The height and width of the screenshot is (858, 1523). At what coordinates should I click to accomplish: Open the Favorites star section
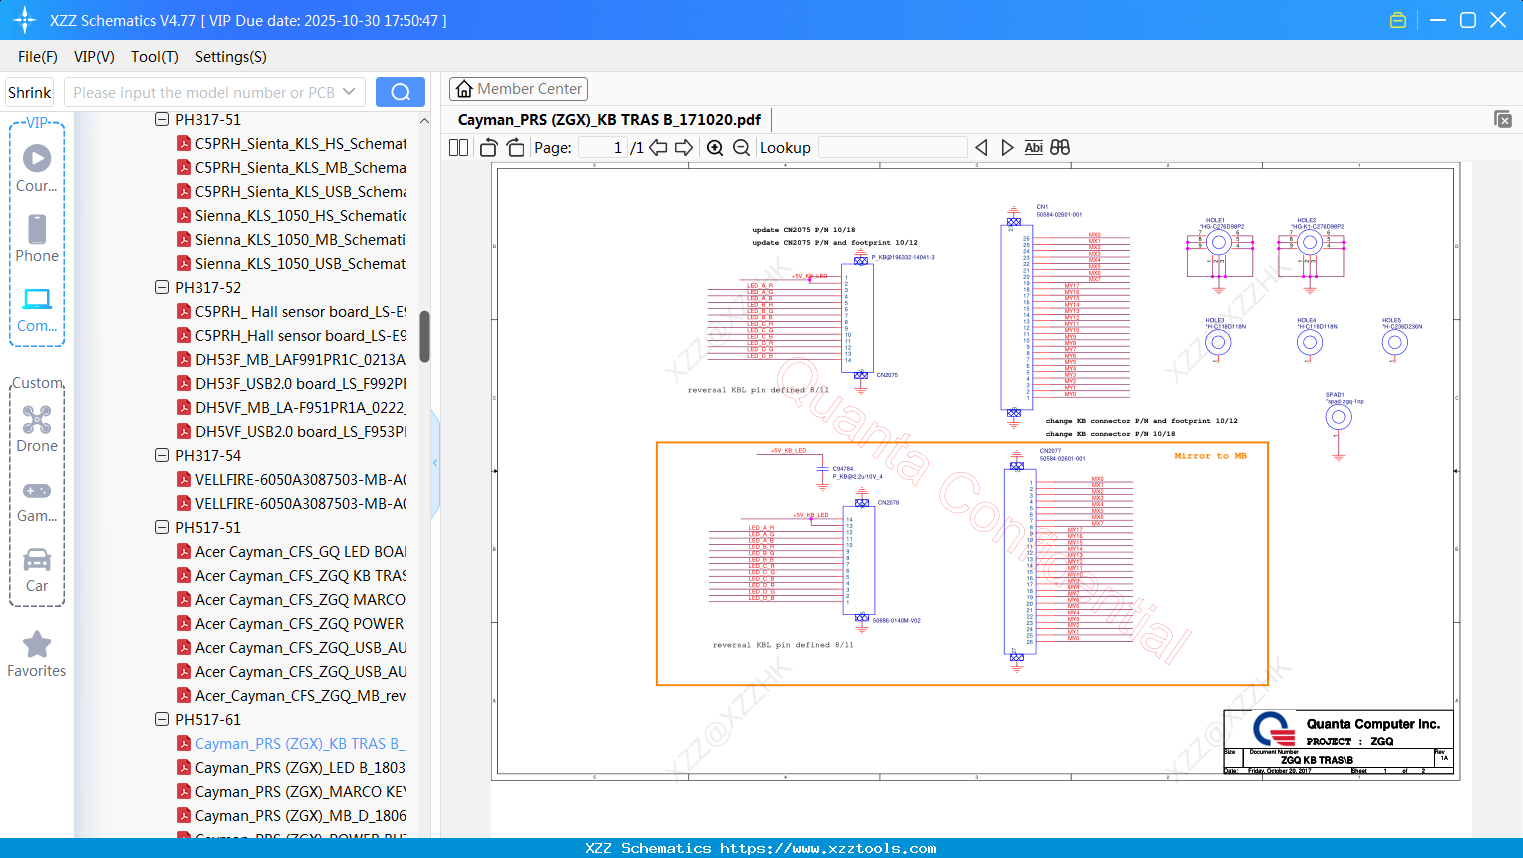click(x=37, y=654)
